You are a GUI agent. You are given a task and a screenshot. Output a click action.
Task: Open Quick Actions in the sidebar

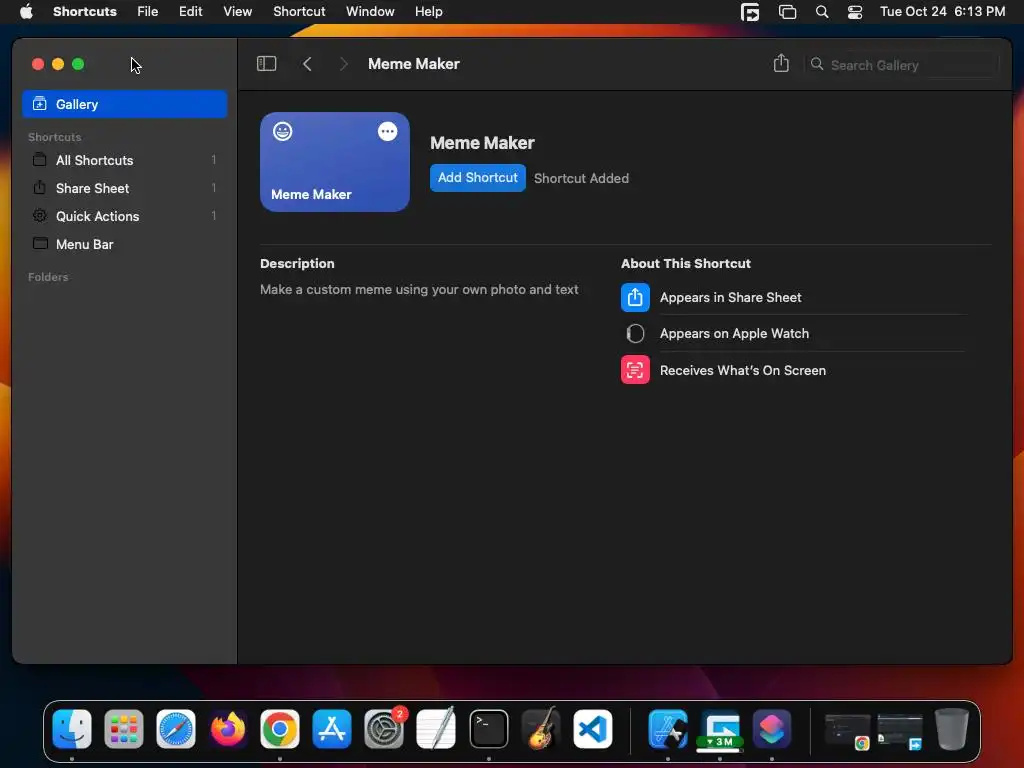click(125, 216)
